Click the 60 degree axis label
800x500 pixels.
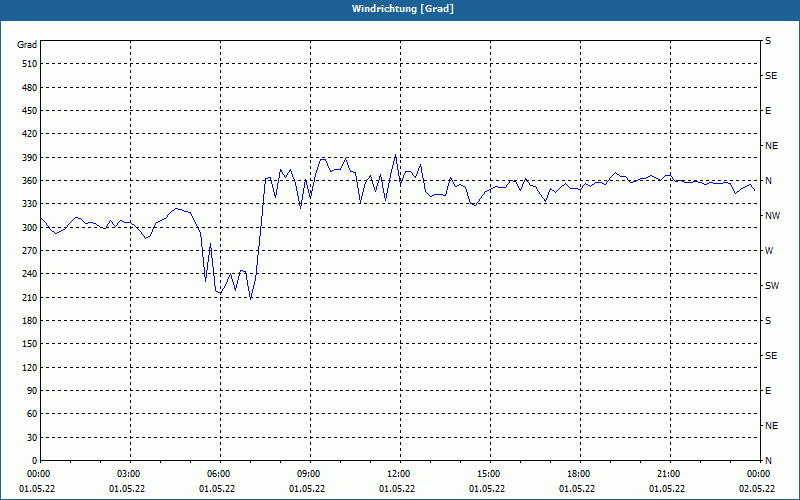tap(32, 414)
